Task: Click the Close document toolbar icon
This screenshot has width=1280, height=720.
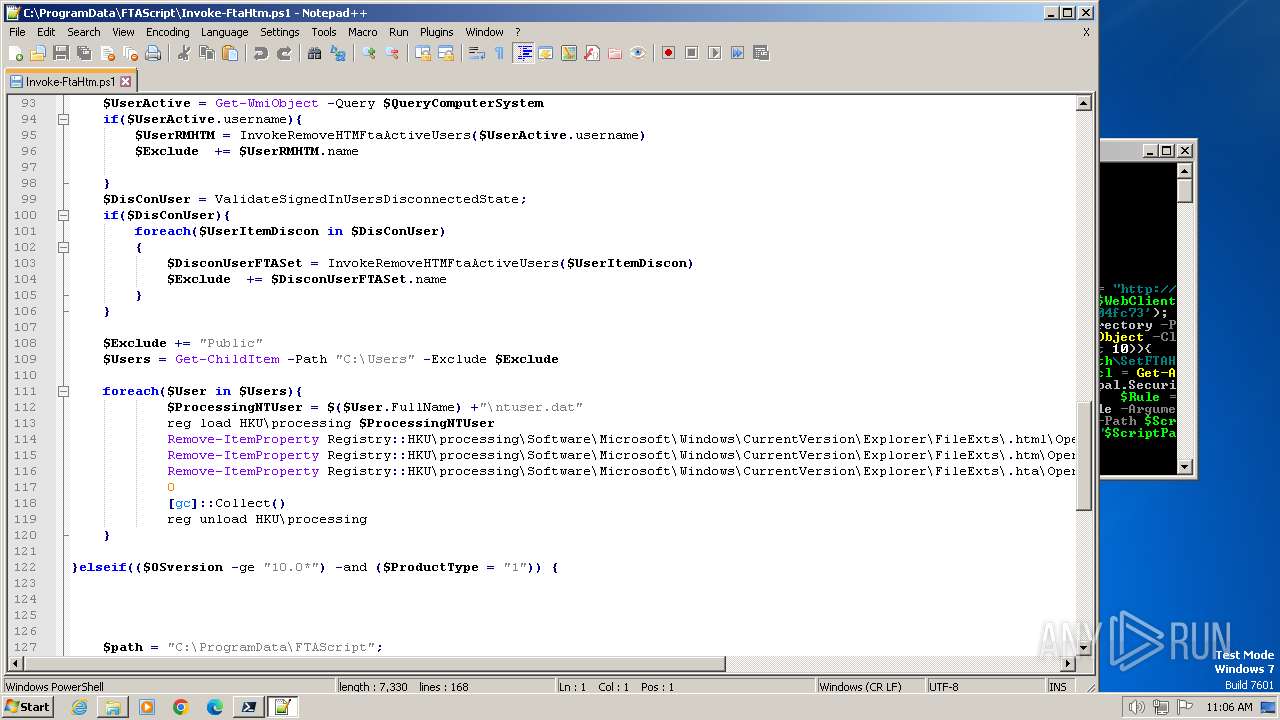Action: (106, 53)
